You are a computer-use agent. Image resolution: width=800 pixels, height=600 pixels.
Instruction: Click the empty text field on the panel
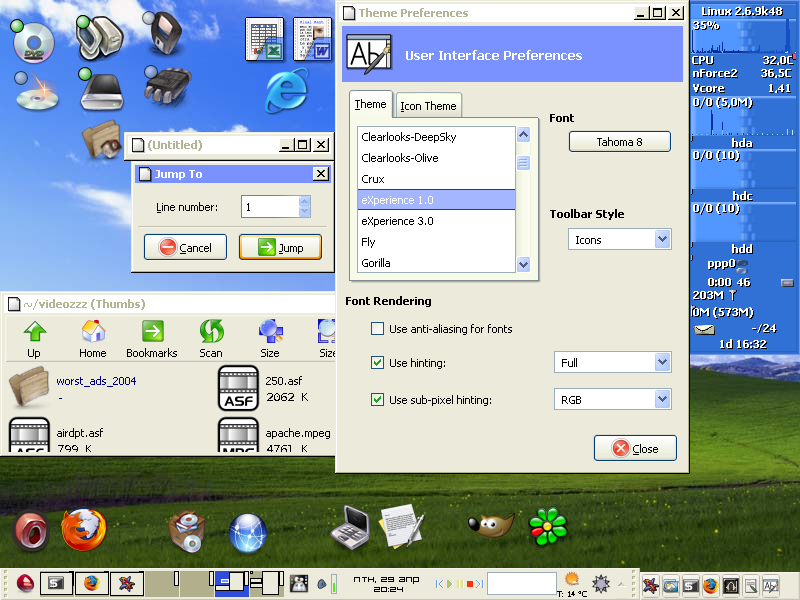click(521, 584)
